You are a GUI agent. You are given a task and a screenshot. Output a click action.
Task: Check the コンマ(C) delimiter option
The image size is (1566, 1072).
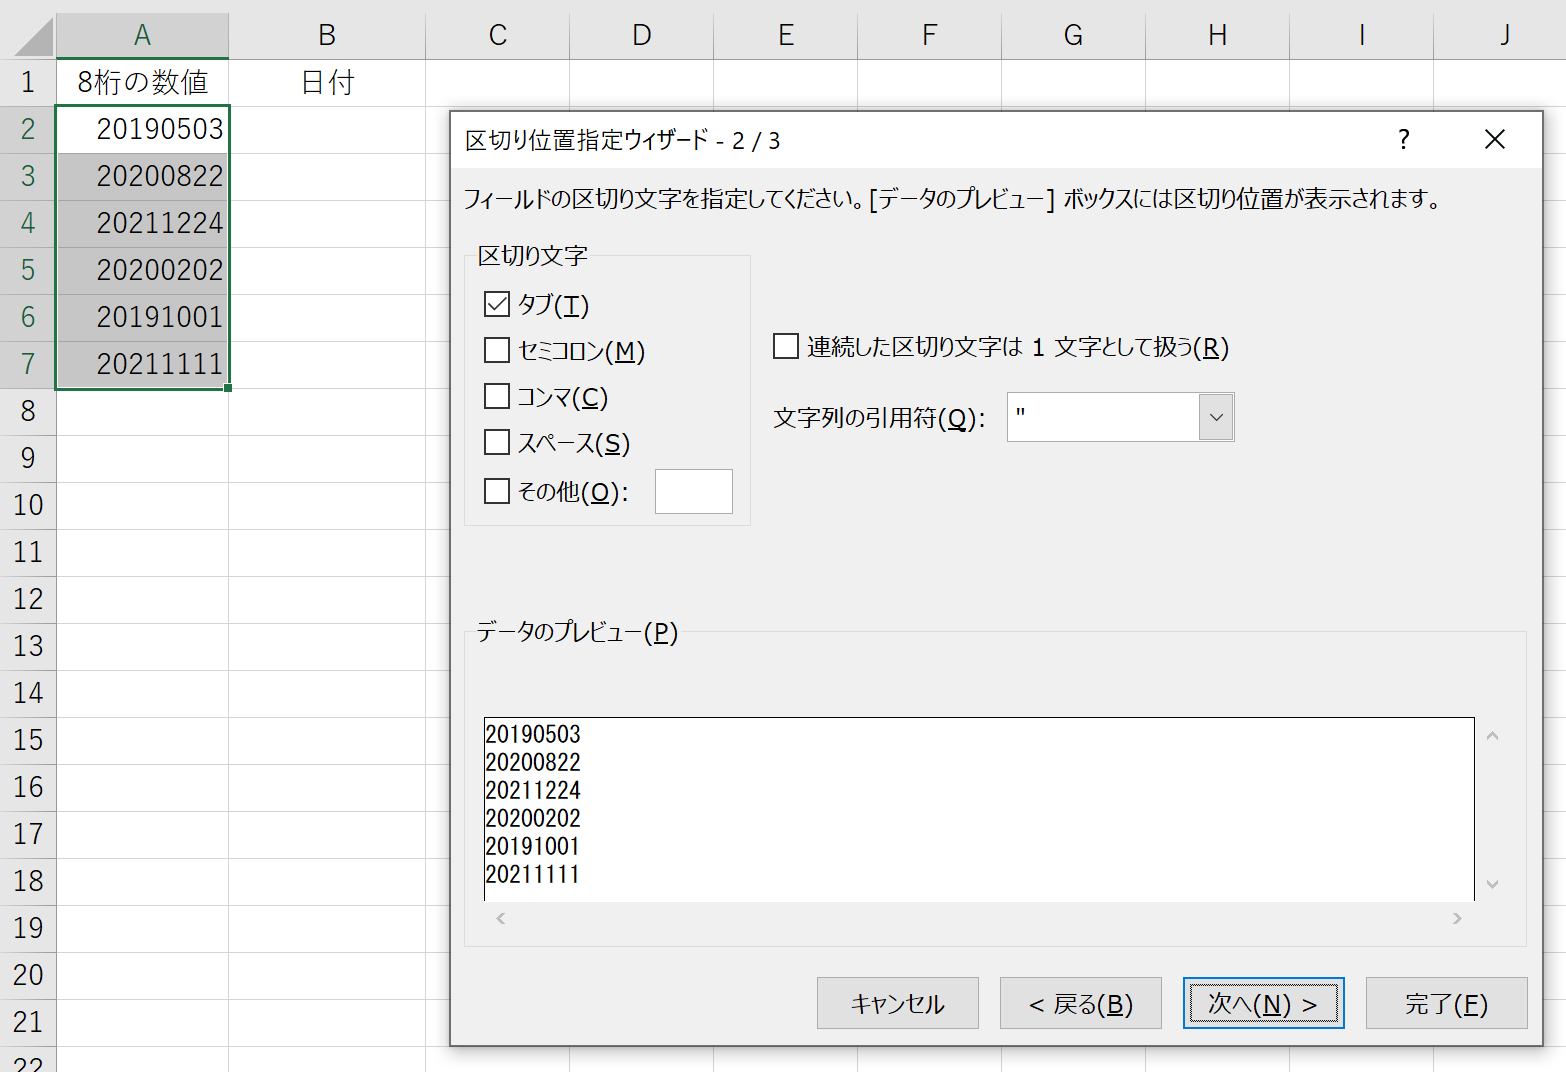pos(497,397)
